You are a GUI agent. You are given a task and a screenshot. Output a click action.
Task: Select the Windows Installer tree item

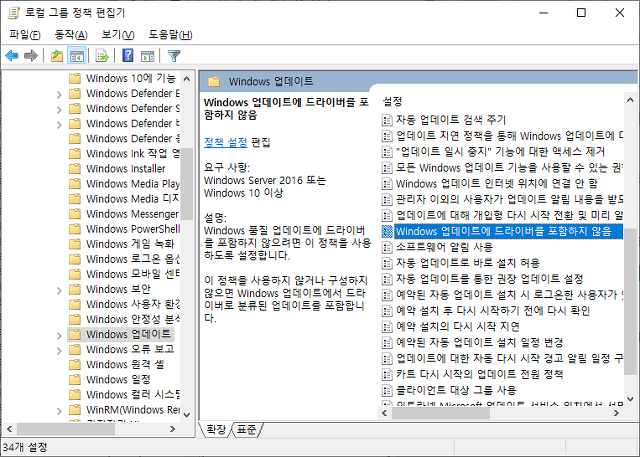click(126, 169)
